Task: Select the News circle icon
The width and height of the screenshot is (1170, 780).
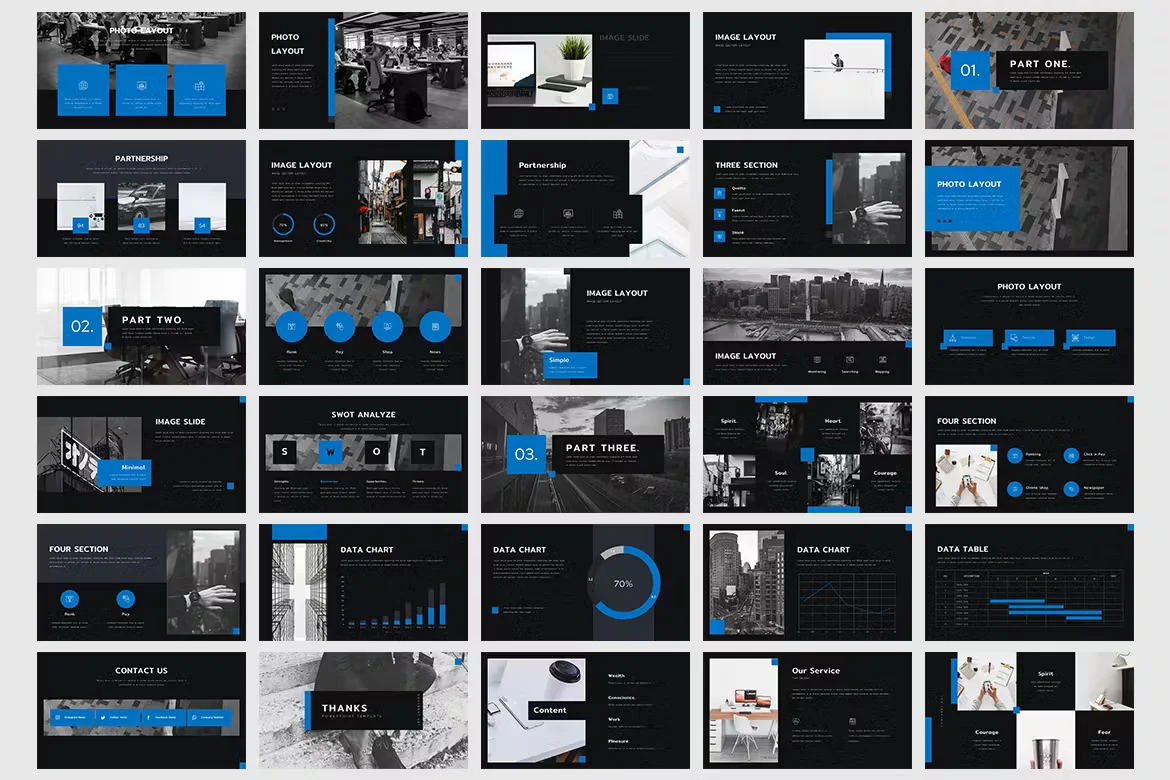Action: click(x=435, y=326)
